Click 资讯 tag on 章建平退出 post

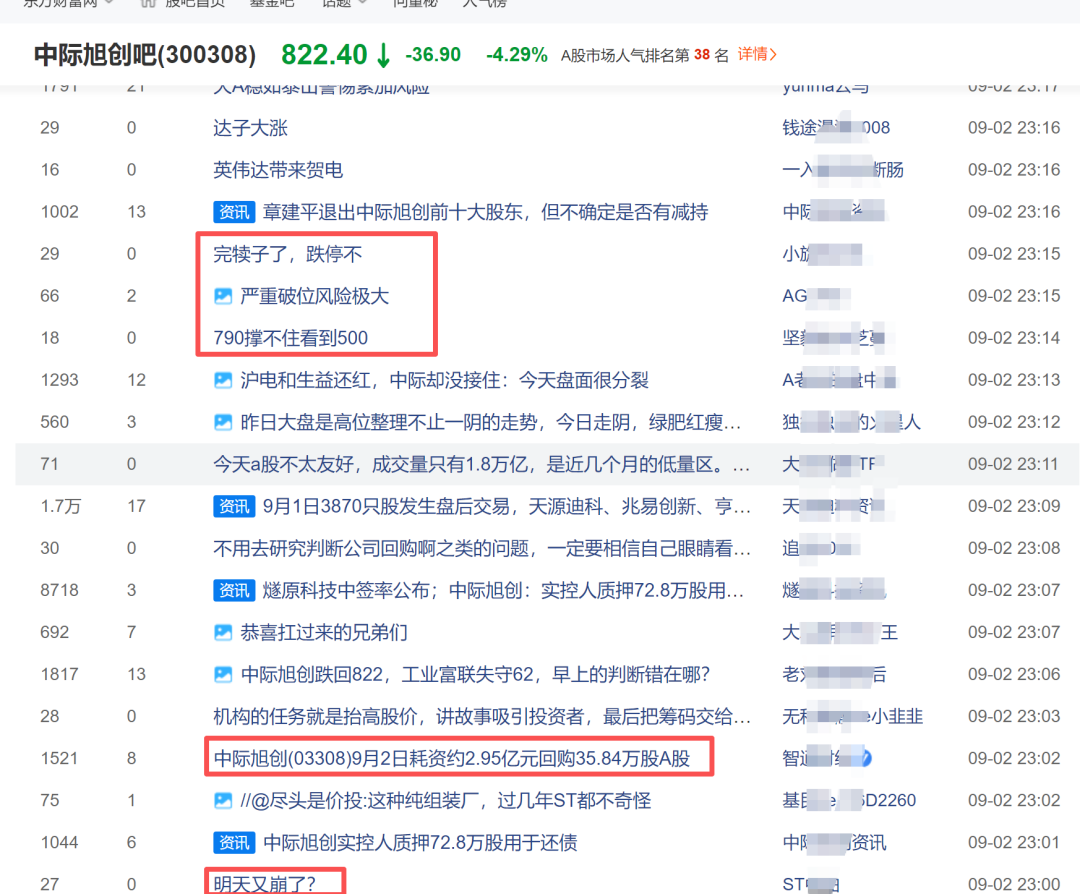click(234, 212)
